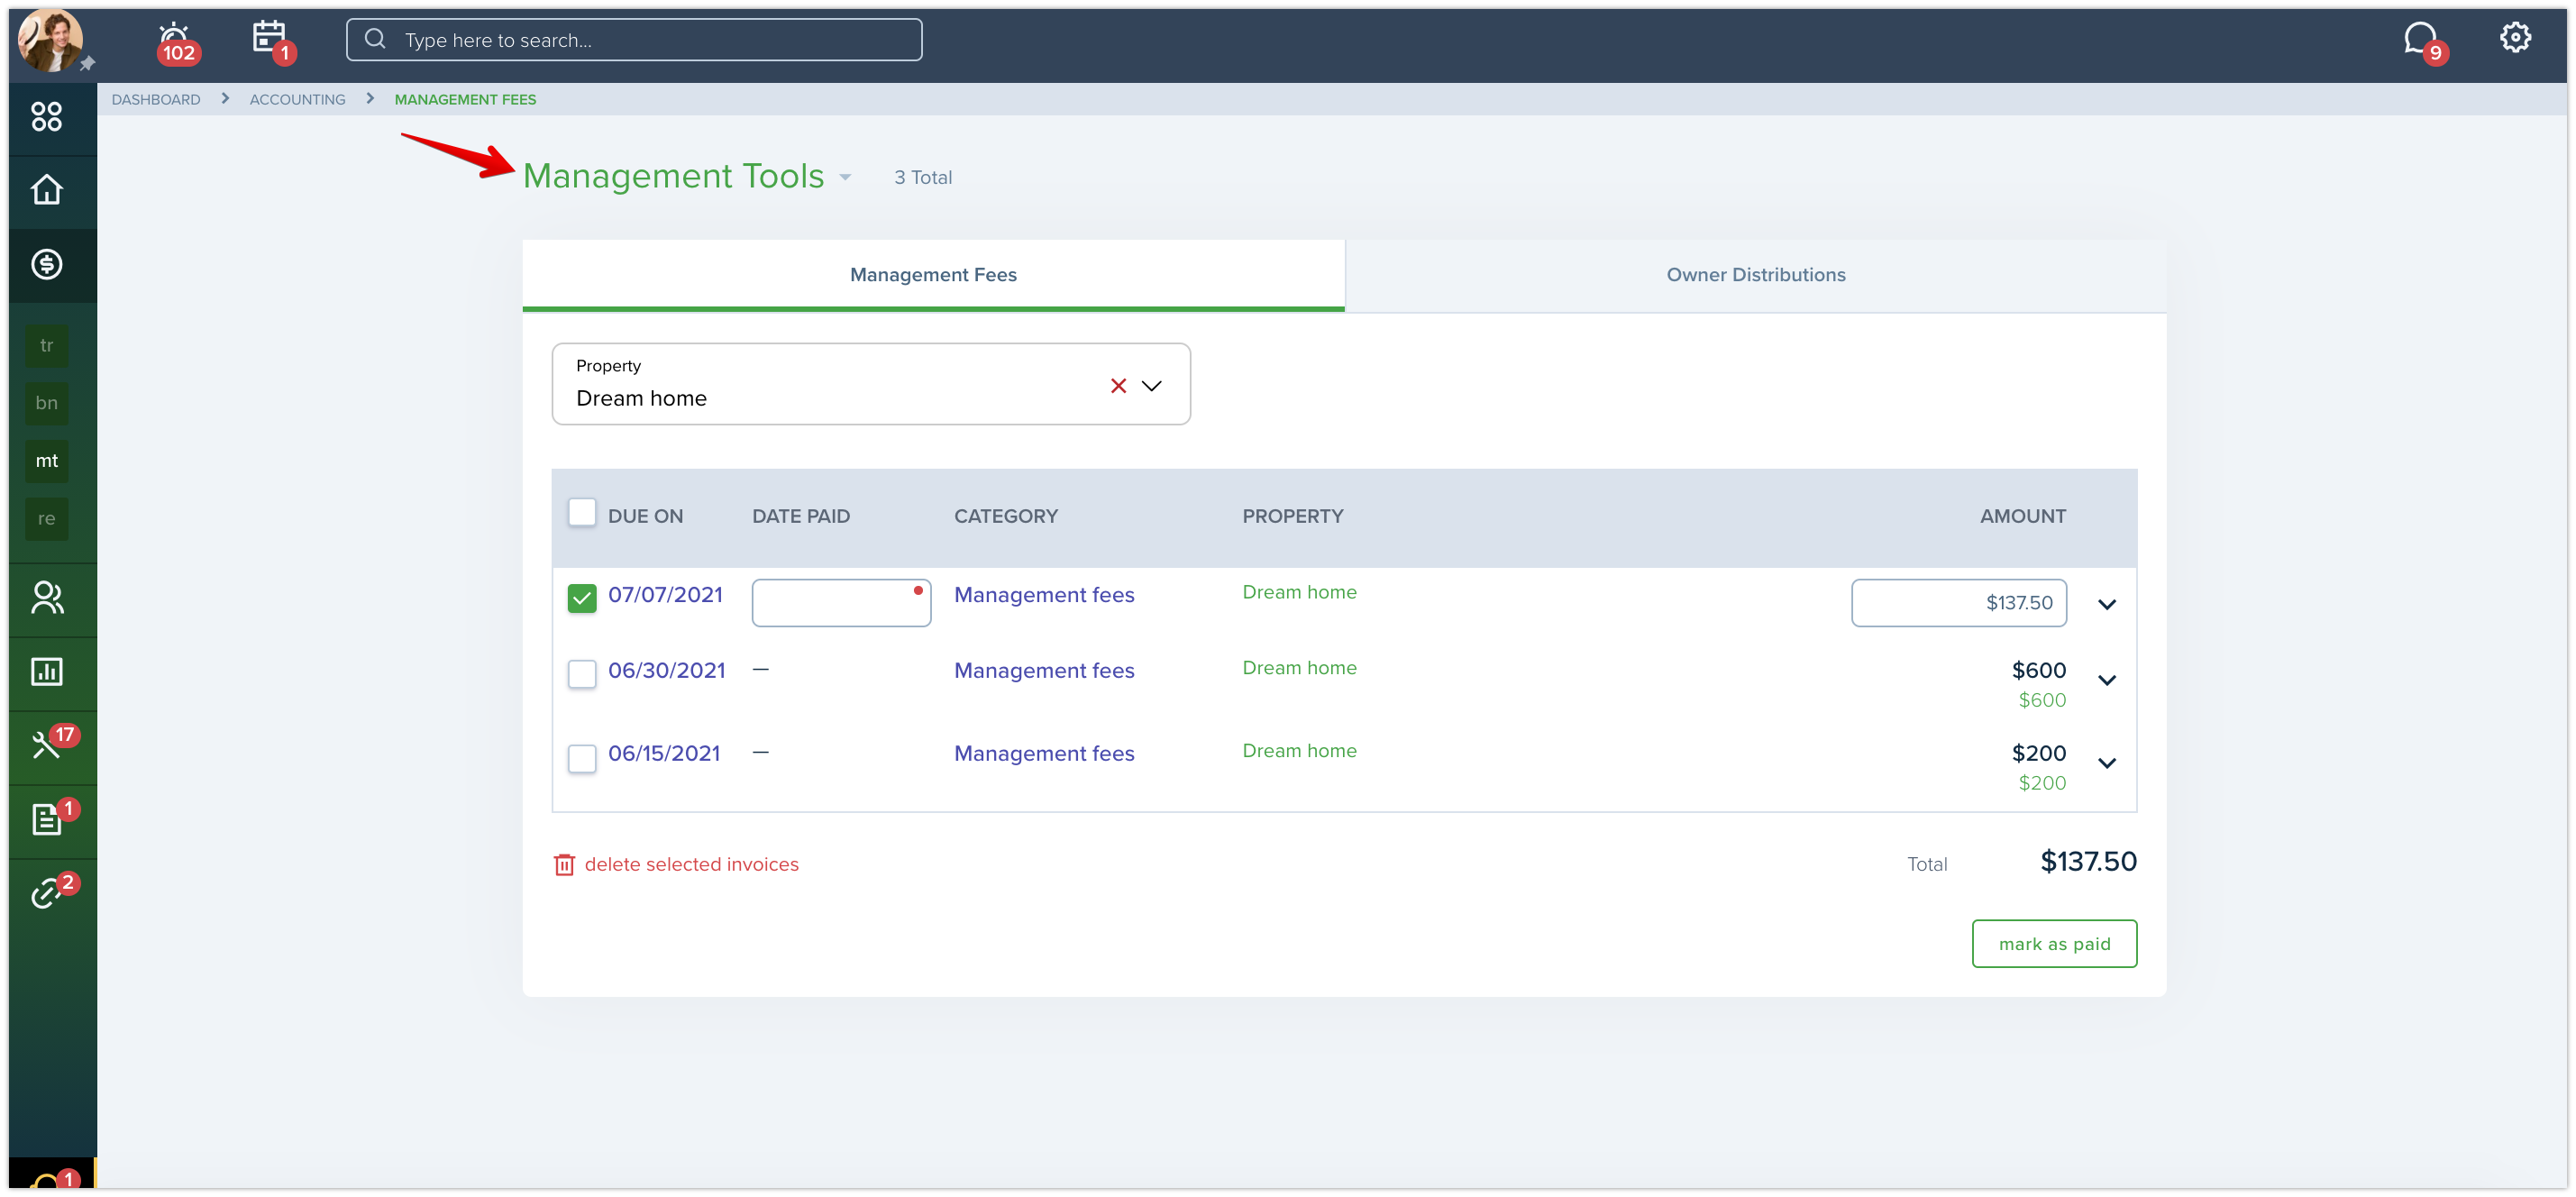Click the PROPERTY column header
This screenshot has height=1197, width=2576.
[x=1292, y=516]
